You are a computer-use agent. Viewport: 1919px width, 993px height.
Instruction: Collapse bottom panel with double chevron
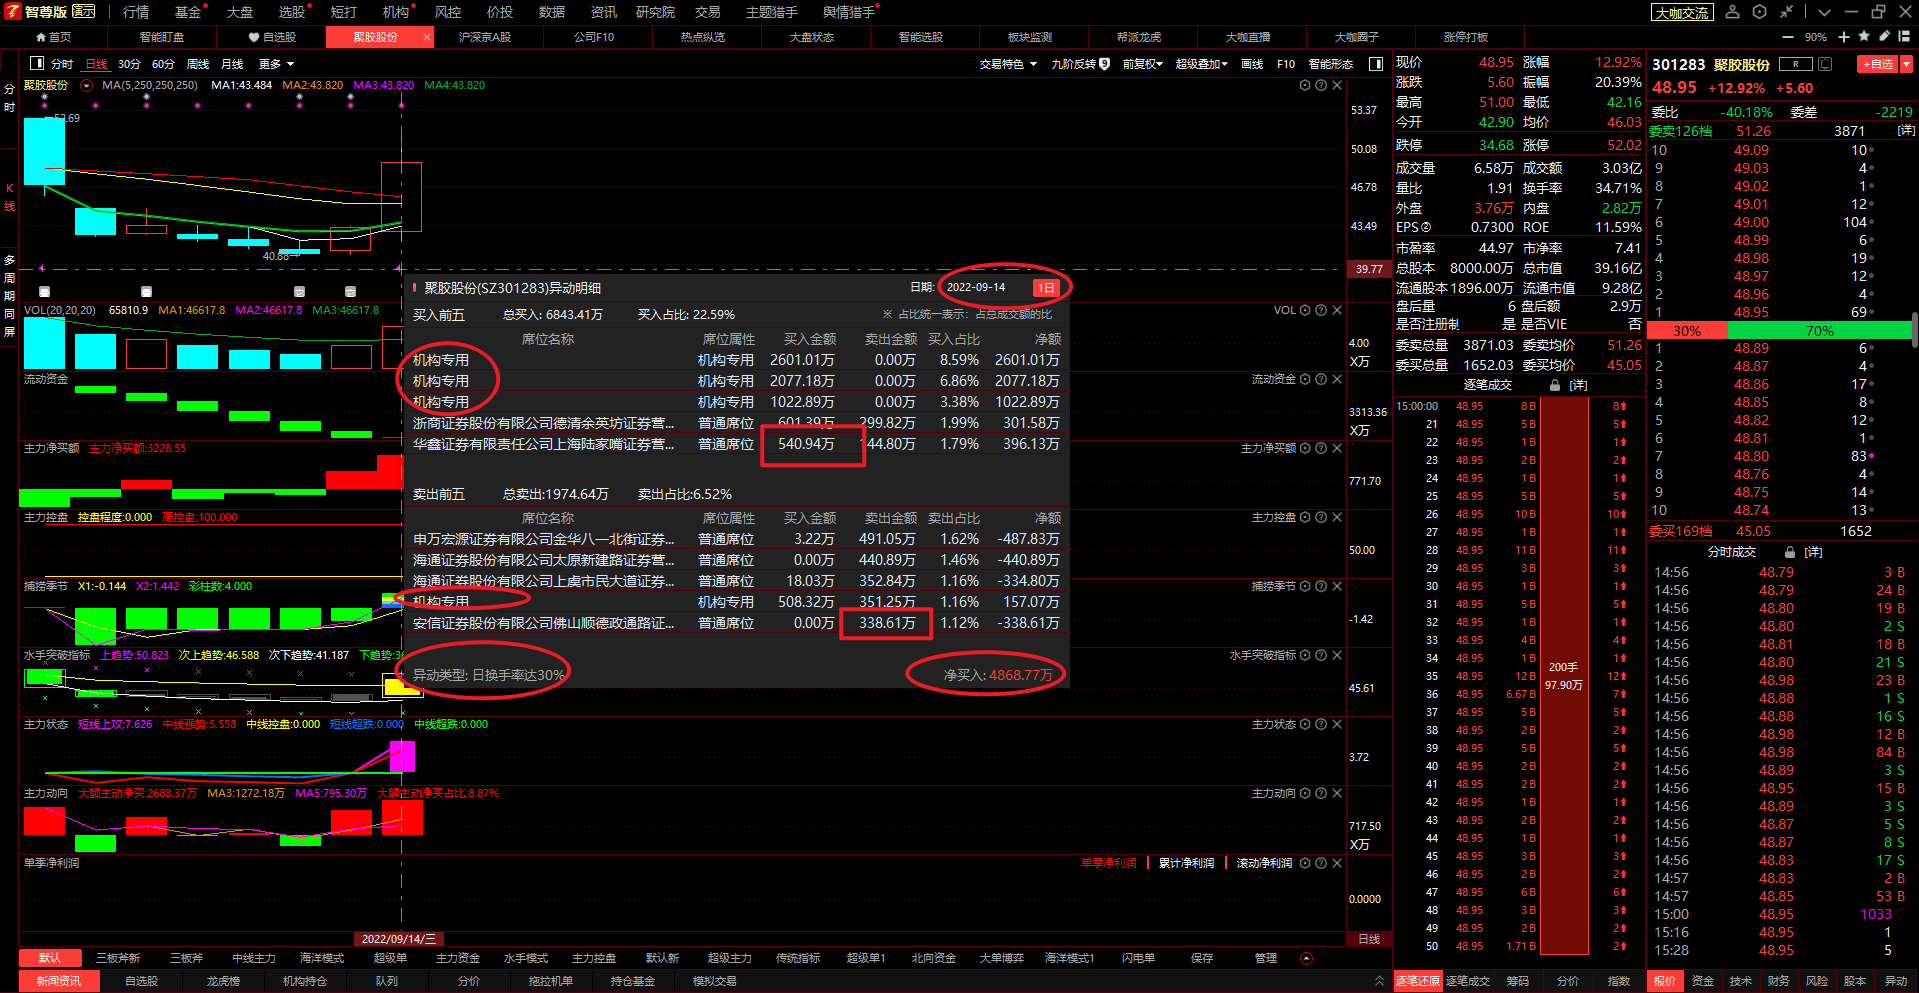1379,981
